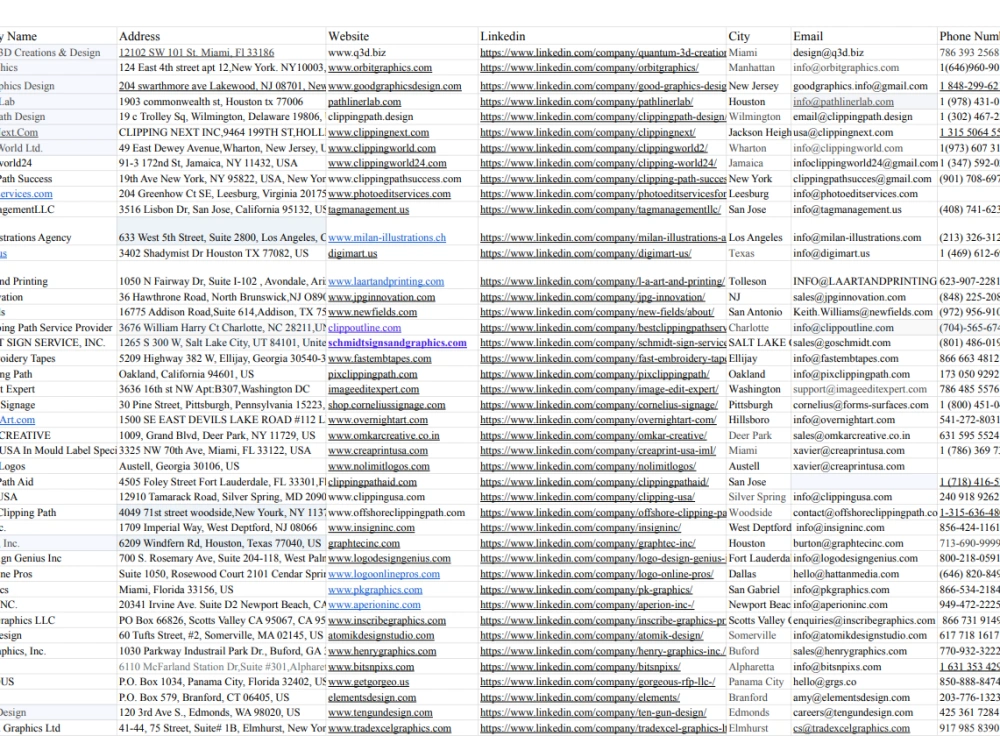1000x750 pixels.
Task: Select the email cell 'sales@jpginnovation.com'
Action: tap(864, 297)
